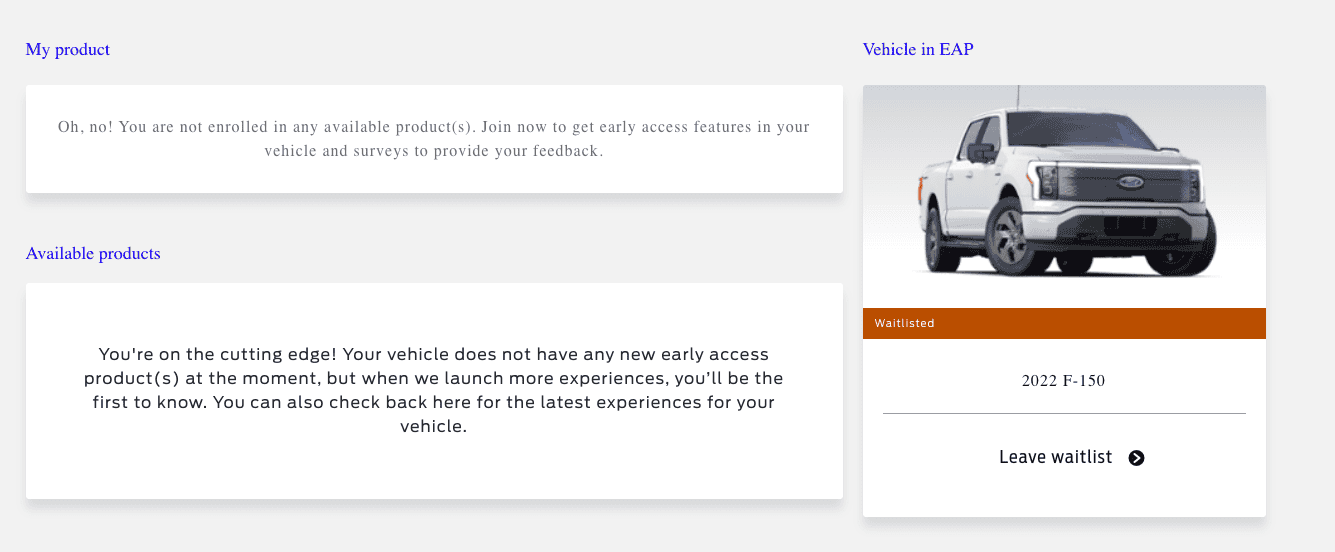Click the divider line below 2022 F-150
Screen dimensions: 1335x552
[1064, 413]
